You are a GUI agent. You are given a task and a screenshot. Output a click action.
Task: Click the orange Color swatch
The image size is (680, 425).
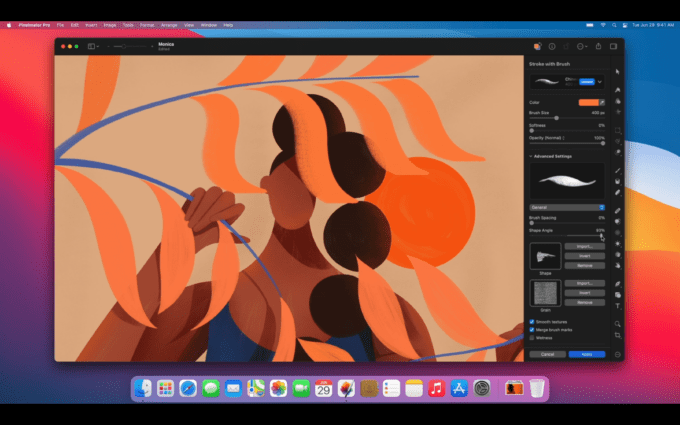tap(587, 102)
